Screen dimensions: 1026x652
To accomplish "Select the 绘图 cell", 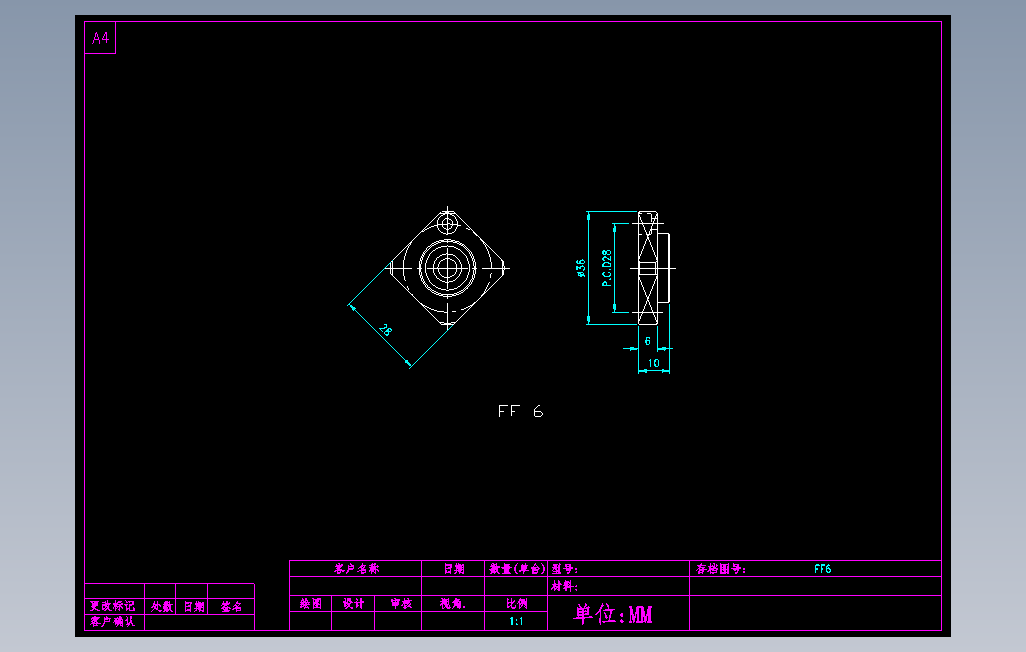I will coord(311,604).
